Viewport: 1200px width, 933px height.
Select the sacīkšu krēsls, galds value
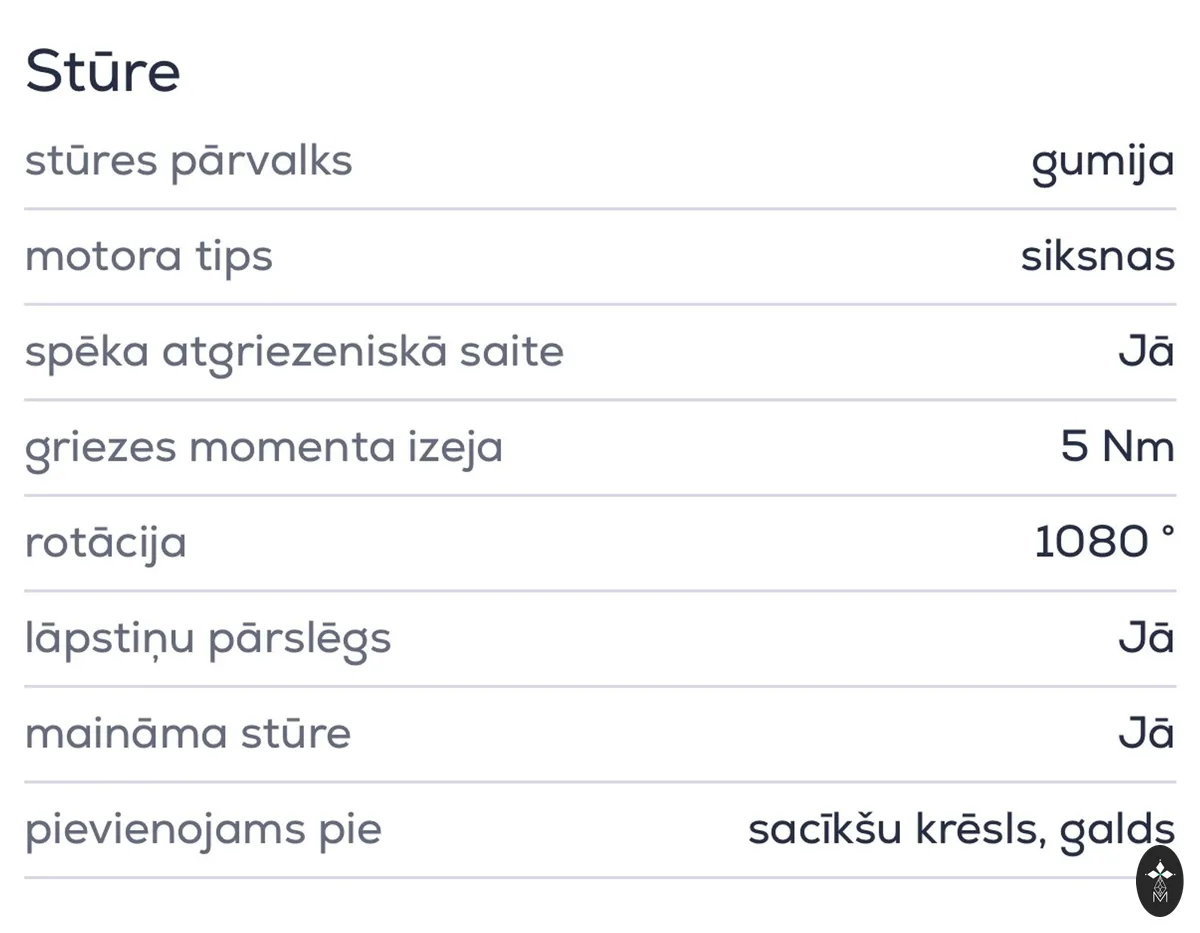tap(961, 830)
